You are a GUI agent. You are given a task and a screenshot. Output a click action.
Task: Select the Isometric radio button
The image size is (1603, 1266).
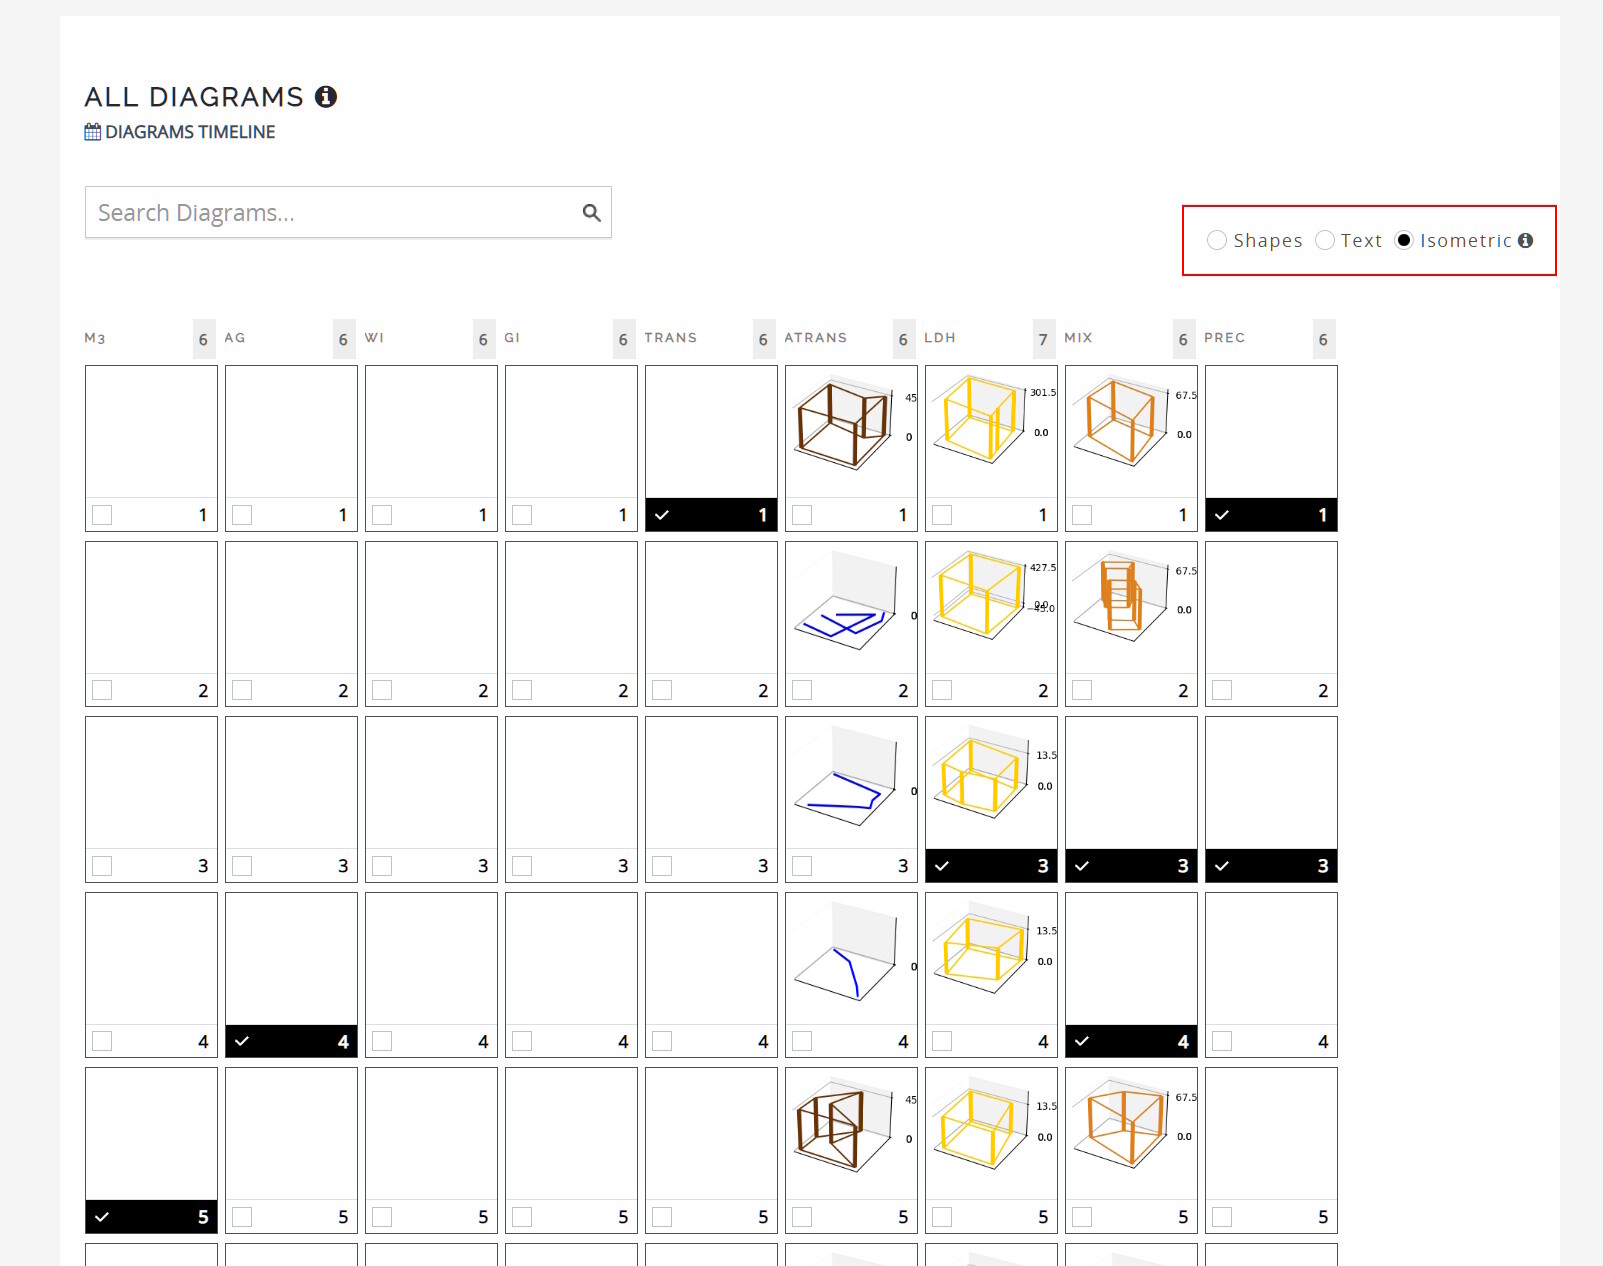pyautogui.click(x=1404, y=240)
